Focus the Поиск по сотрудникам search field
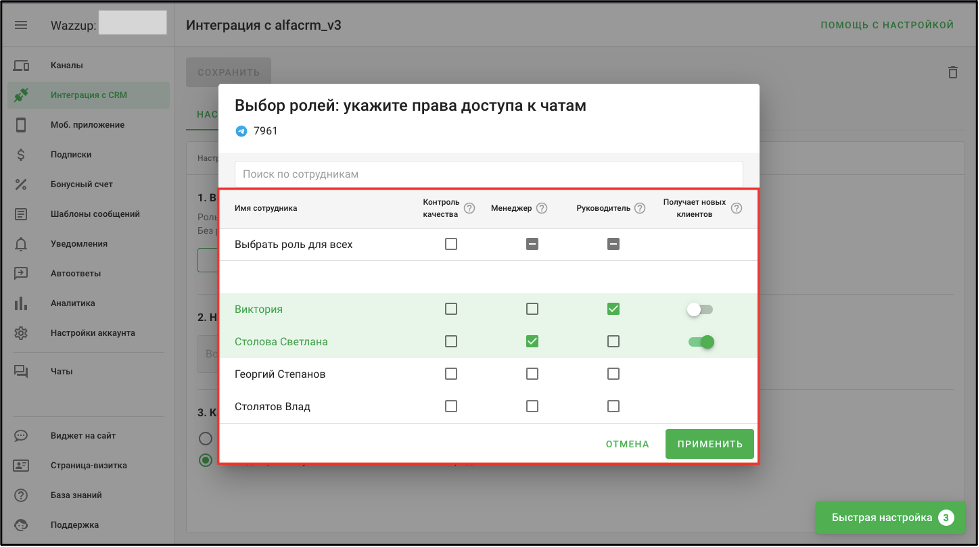Viewport: 979px width, 547px height. coord(488,174)
